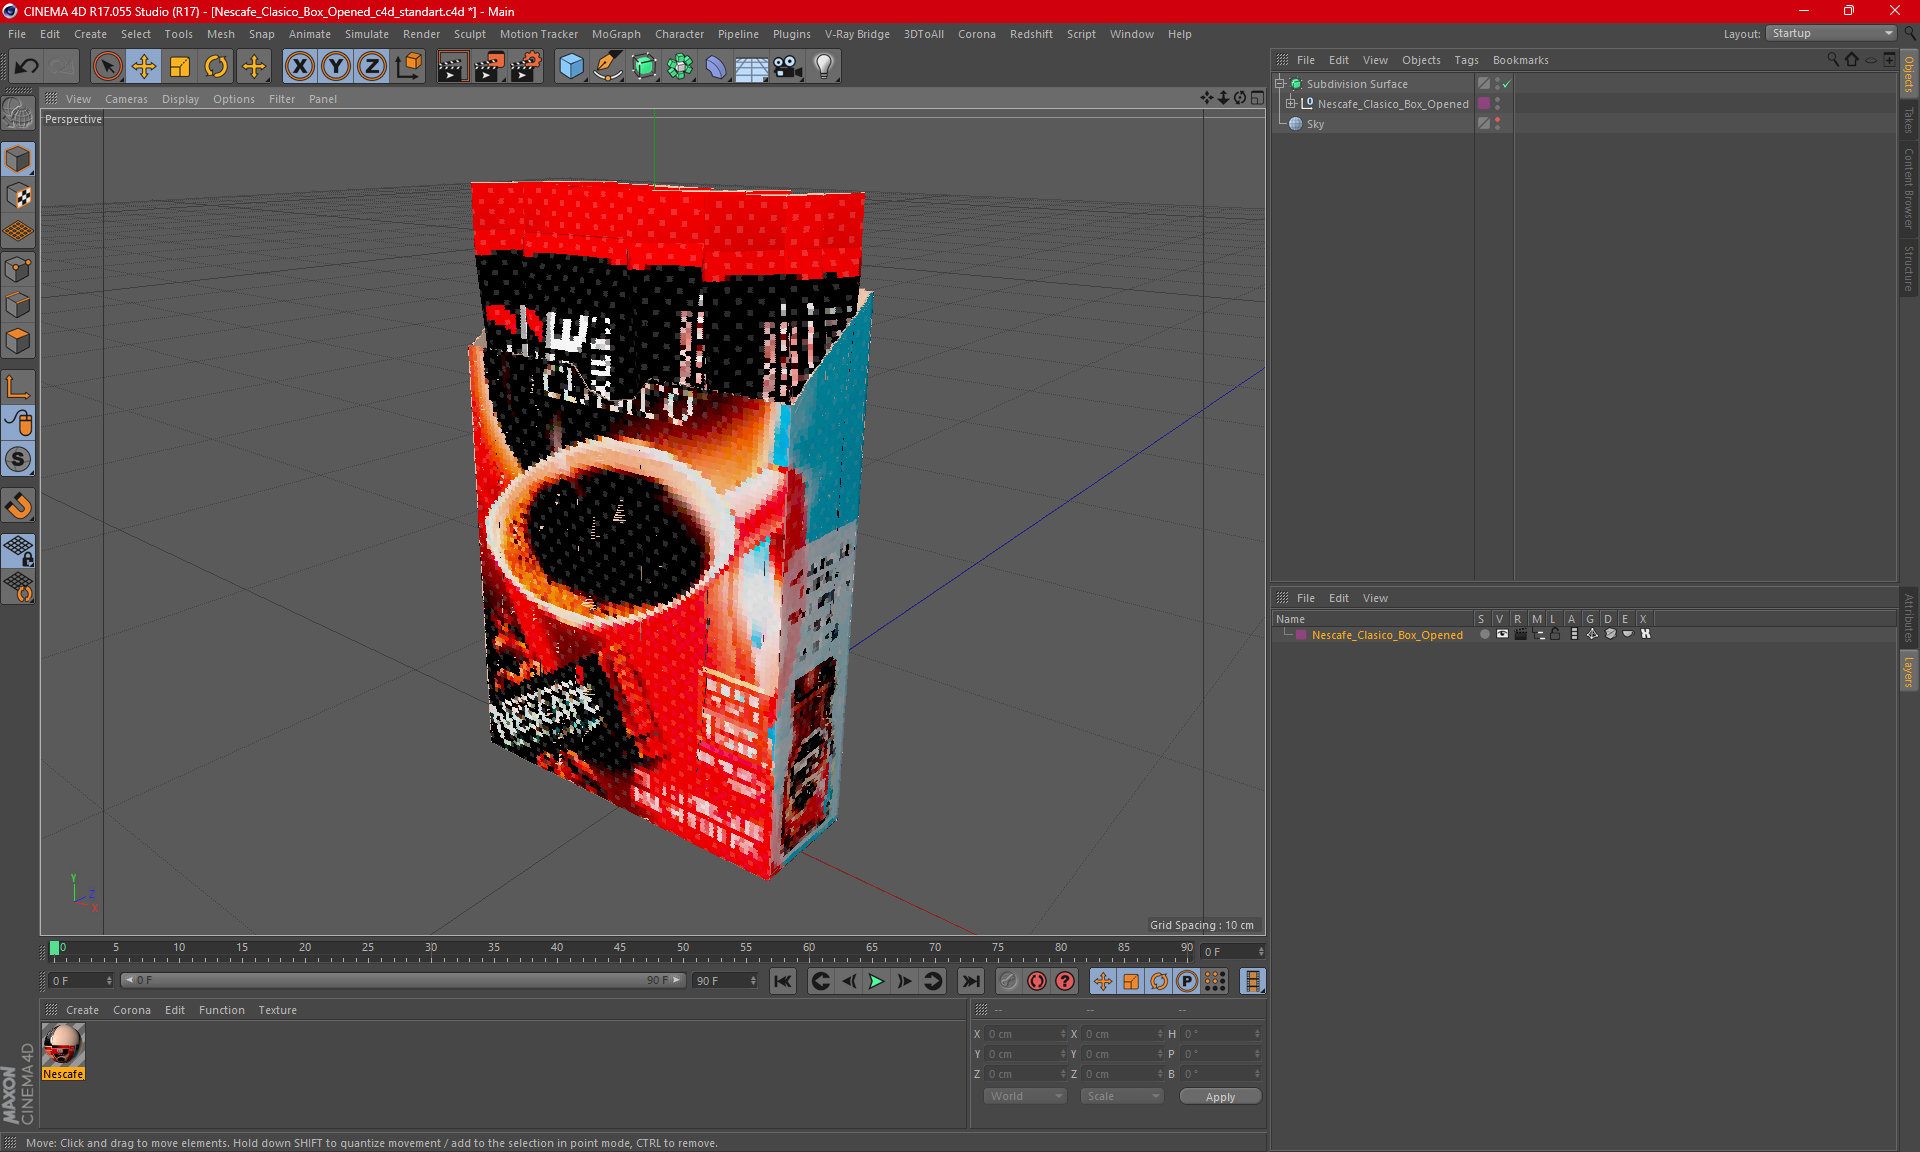
Task: Open the Scale mode dropdown
Action: click(x=1122, y=1096)
